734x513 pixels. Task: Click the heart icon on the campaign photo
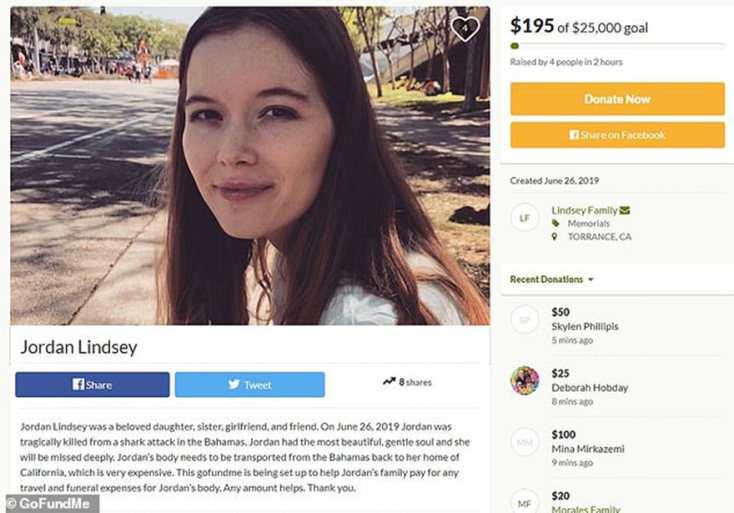point(464,29)
